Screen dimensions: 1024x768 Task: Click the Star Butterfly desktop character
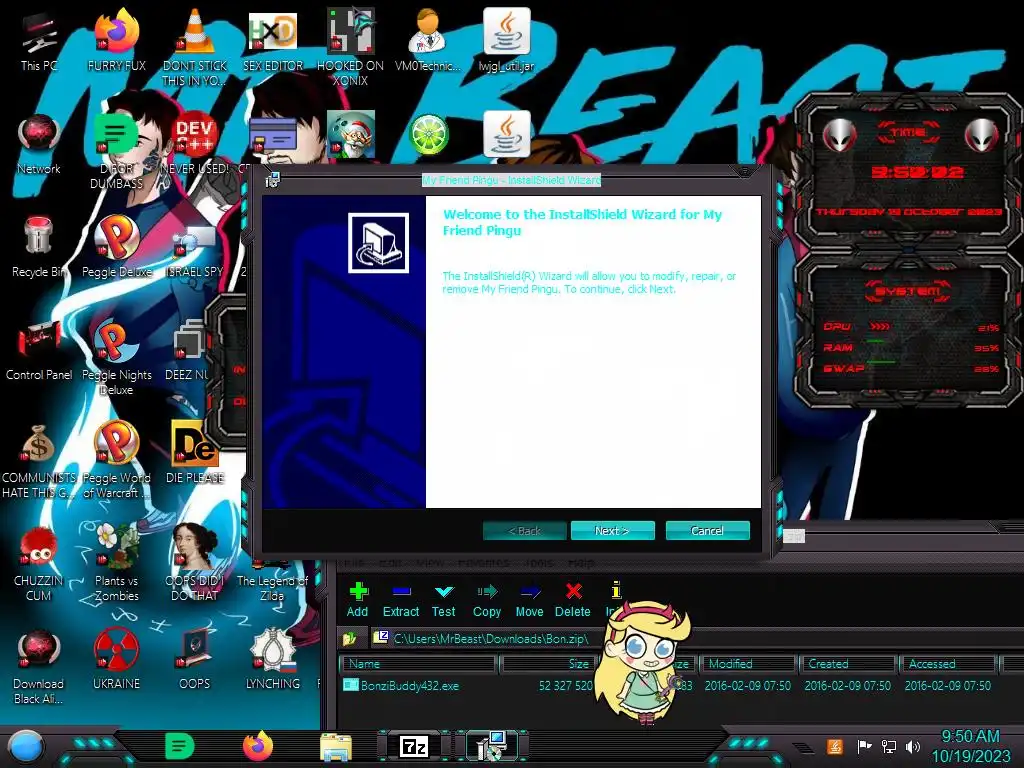(x=645, y=661)
